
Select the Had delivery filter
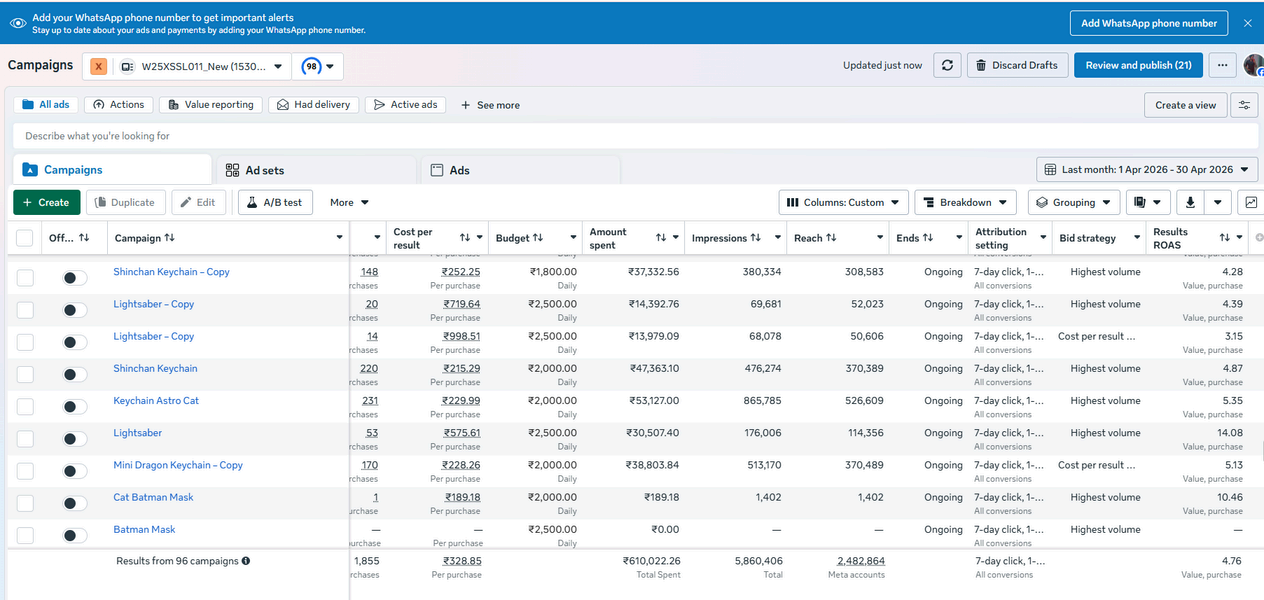[x=313, y=105]
